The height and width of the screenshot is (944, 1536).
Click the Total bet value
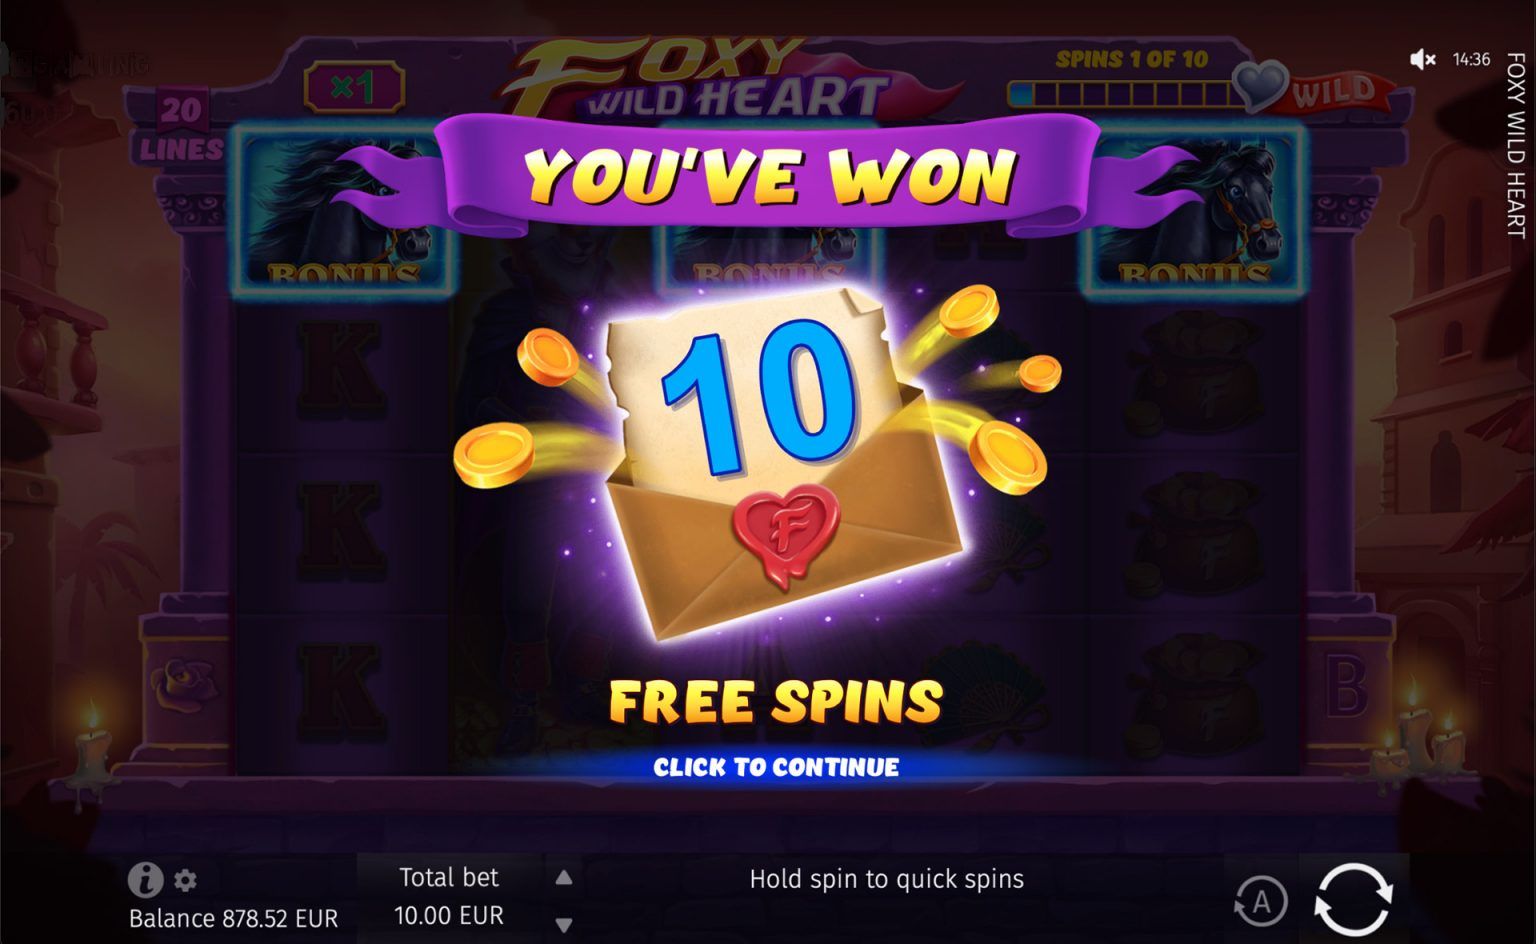(x=449, y=915)
